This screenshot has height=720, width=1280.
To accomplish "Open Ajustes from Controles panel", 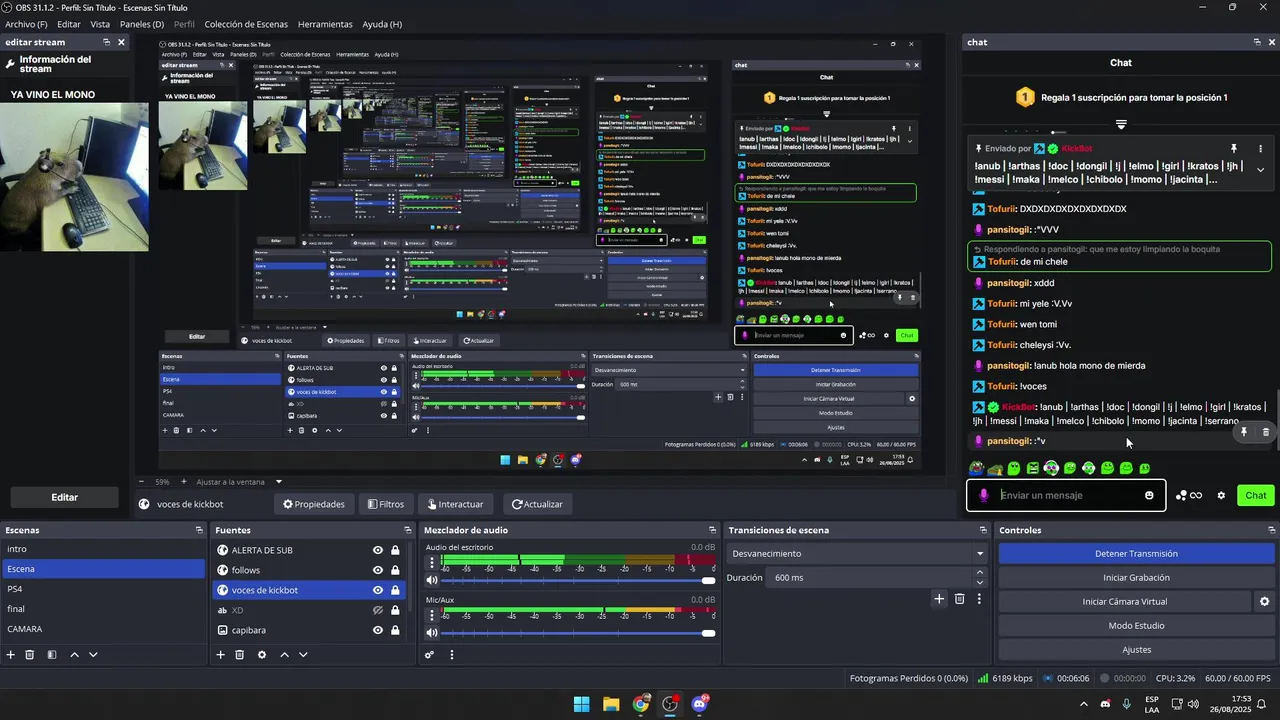I will pos(1136,649).
